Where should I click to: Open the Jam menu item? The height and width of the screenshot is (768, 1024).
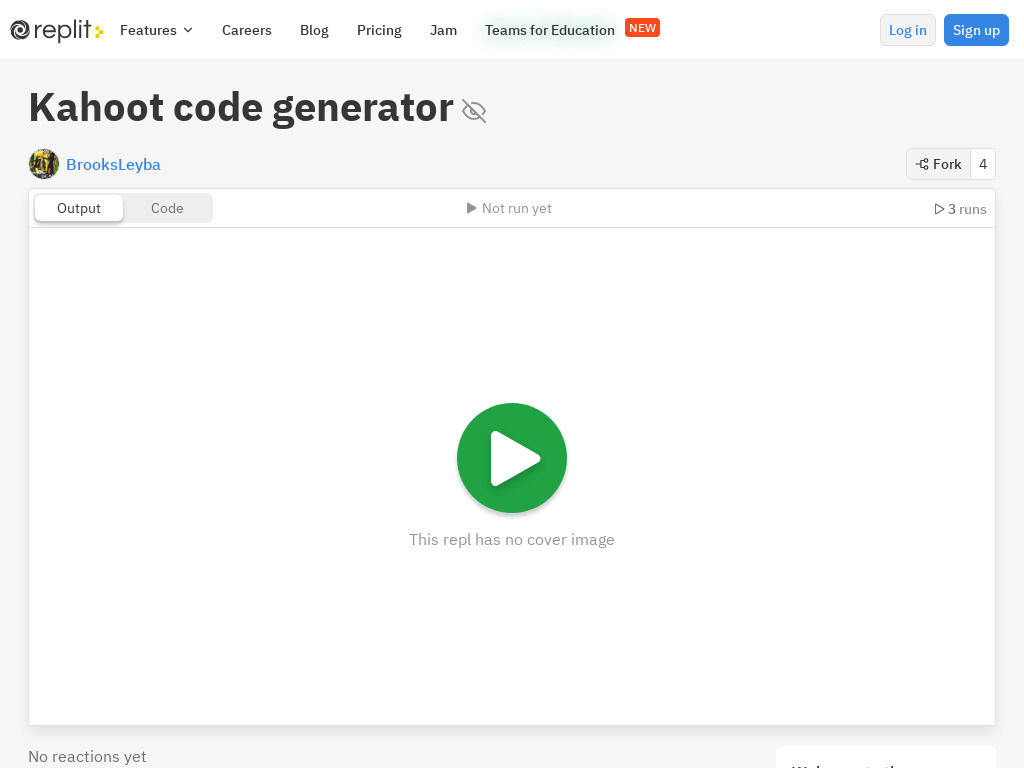coord(443,30)
